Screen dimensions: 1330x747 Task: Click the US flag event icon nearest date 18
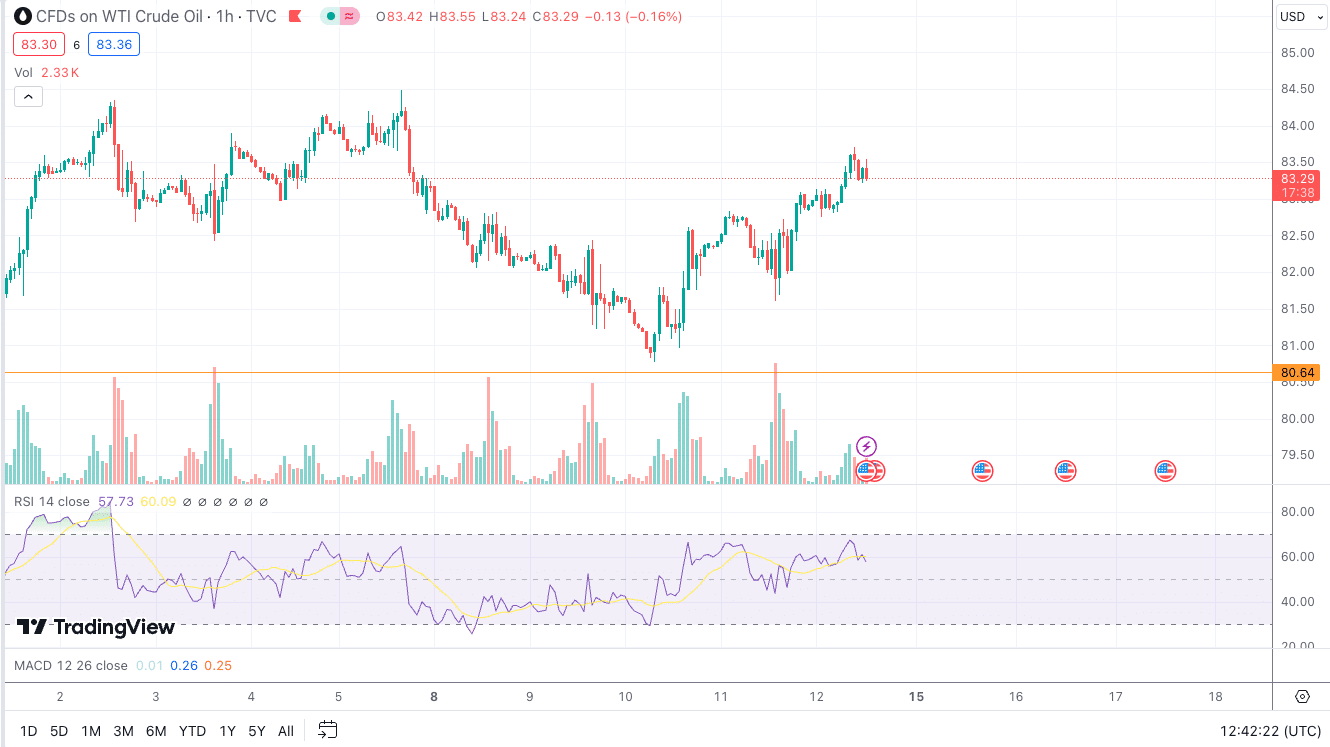(1165, 470)
